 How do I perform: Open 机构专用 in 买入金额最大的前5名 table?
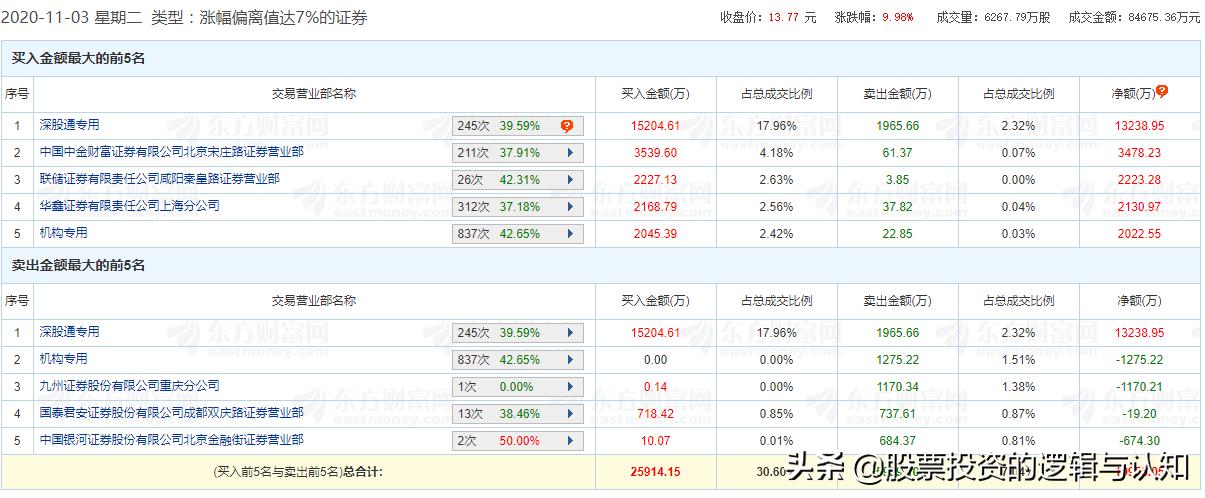(64, 233)
